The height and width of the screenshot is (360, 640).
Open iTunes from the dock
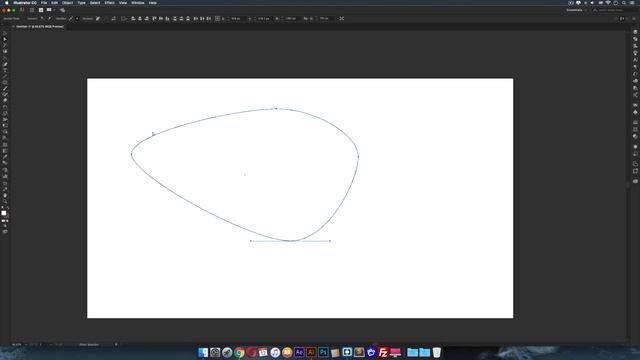click(275, 352)
